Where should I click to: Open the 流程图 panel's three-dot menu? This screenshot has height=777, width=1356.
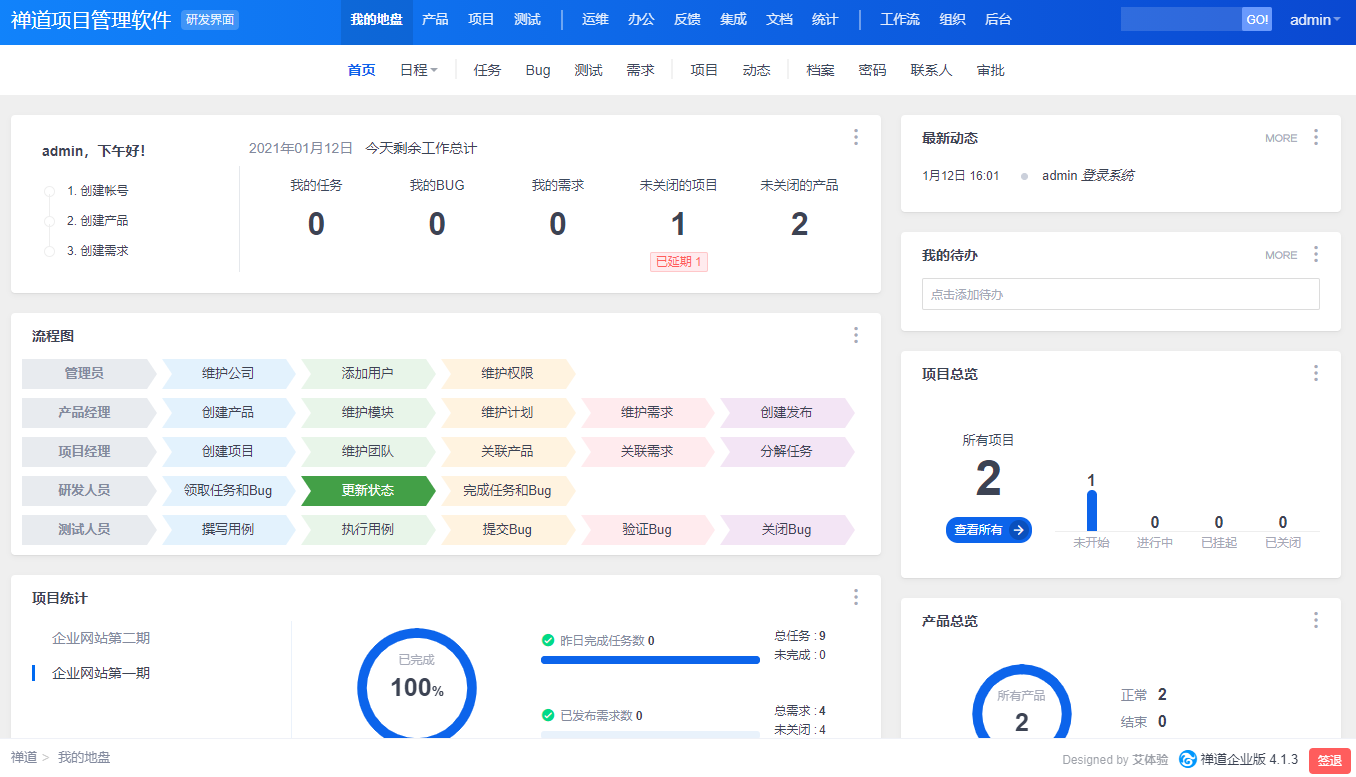[855, 335]
